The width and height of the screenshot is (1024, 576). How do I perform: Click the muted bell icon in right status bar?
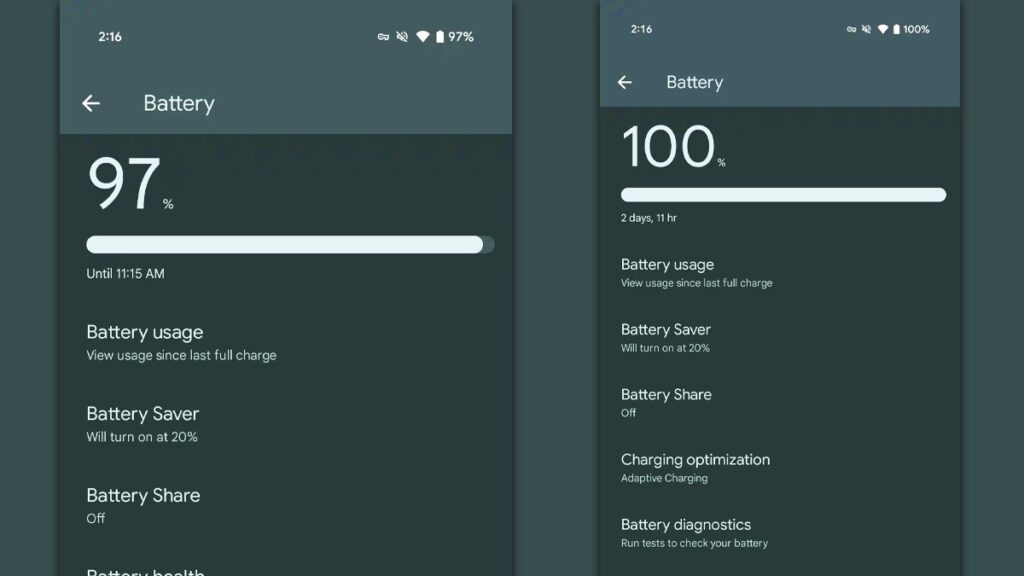point(866,29)
